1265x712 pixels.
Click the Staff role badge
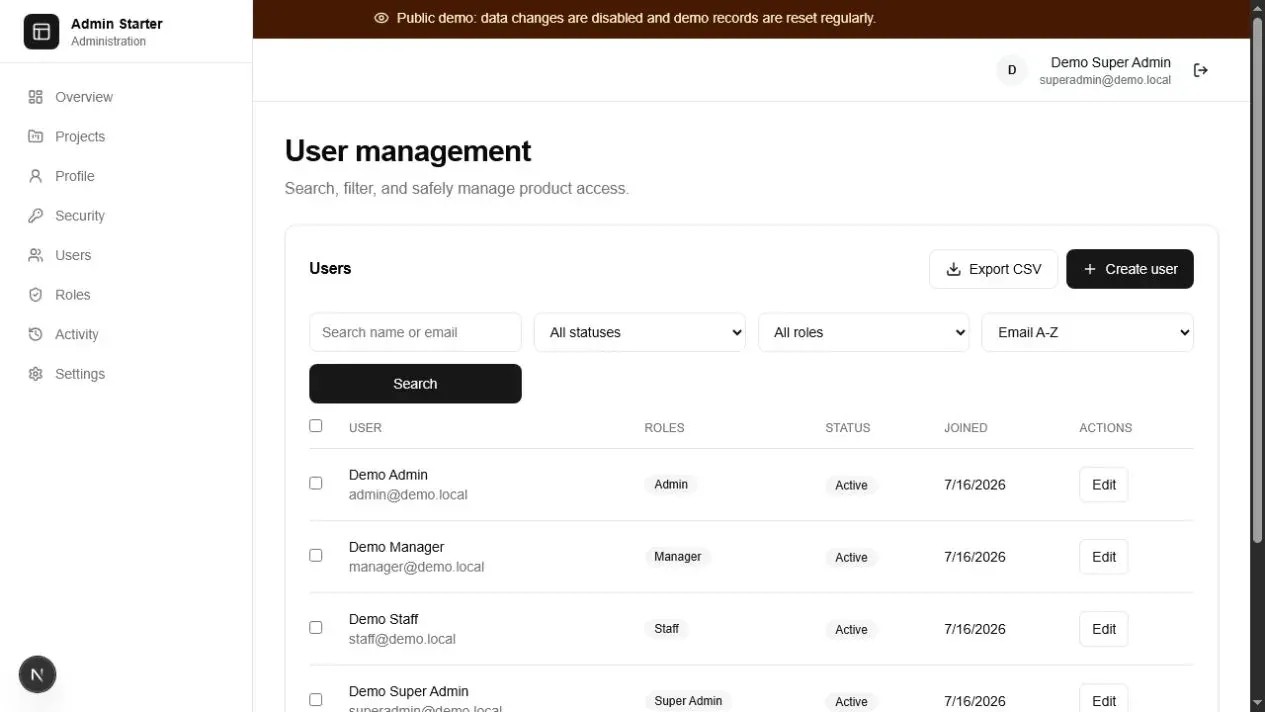667,628
